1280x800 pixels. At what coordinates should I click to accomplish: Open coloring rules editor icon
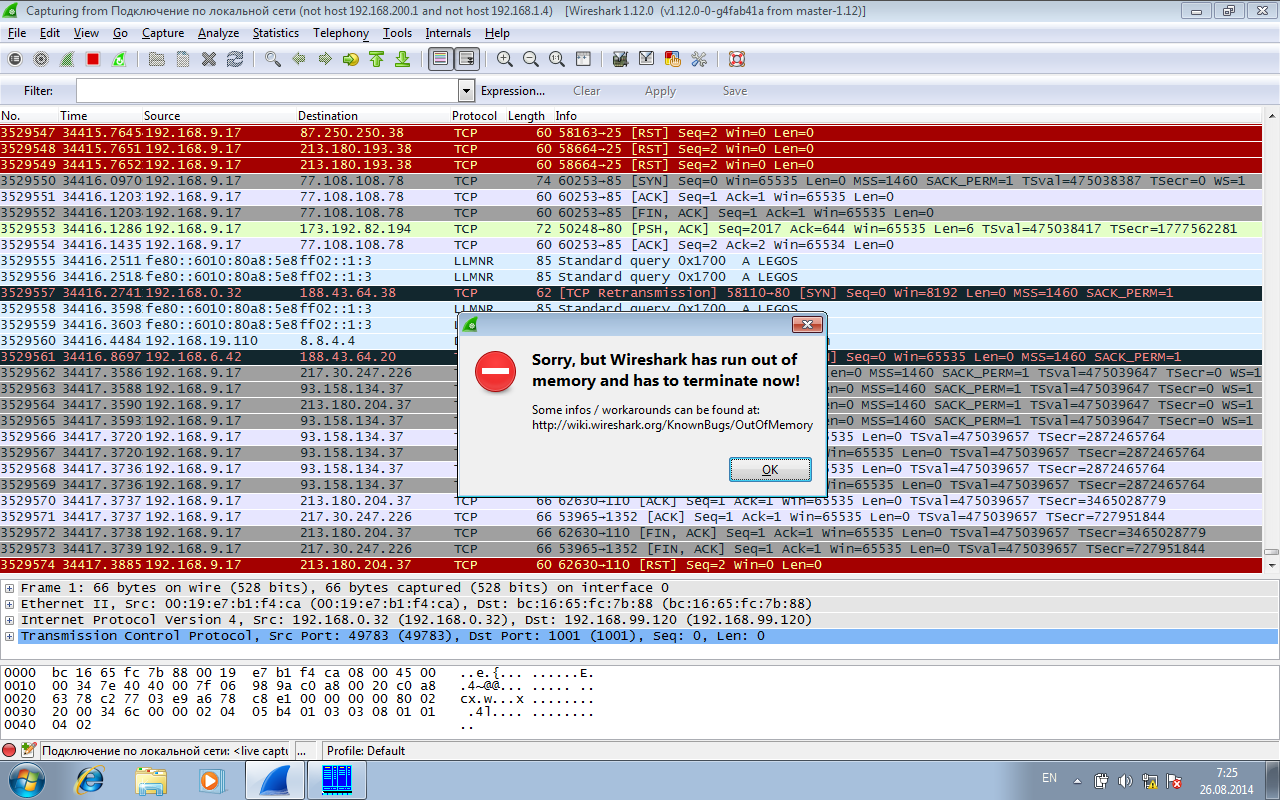click(x=673, y=59)
